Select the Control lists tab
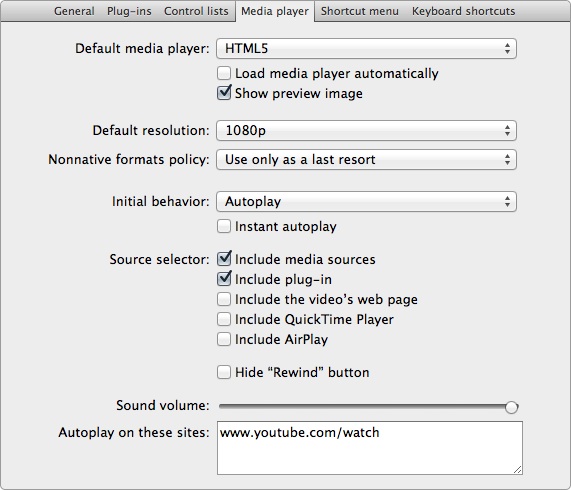 coord(196,11)
